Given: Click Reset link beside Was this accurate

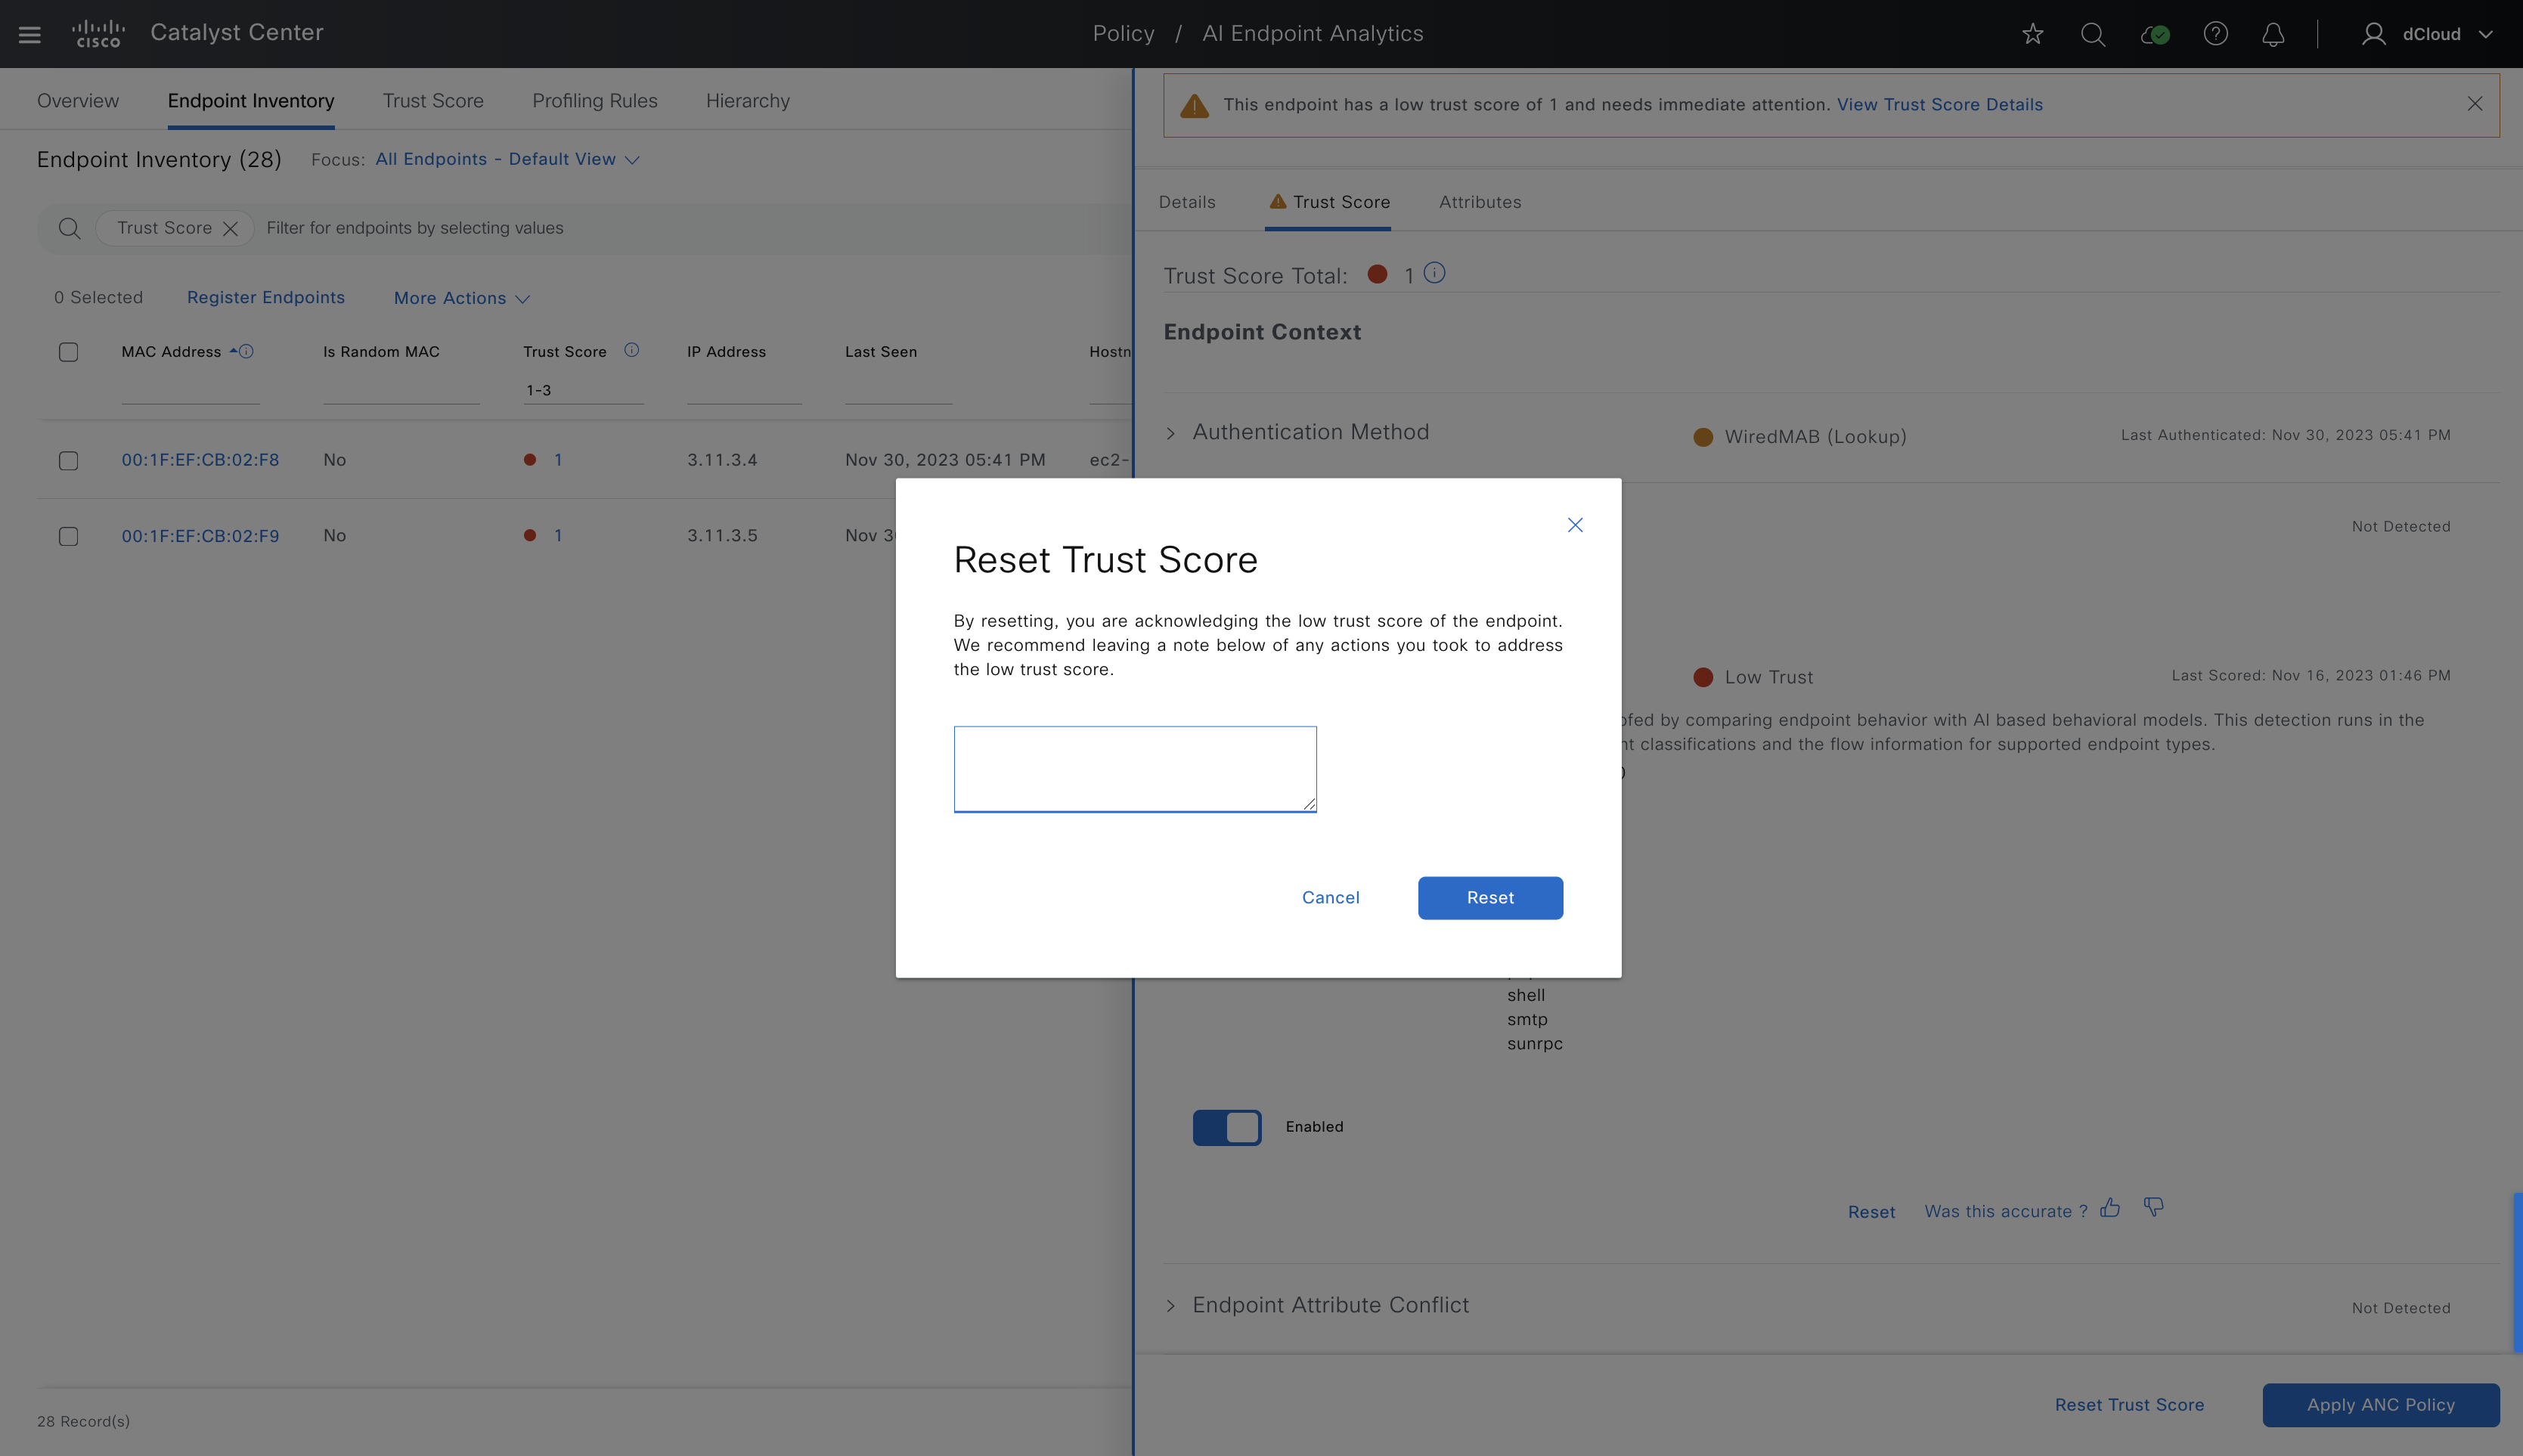Looking at the screenshot, I should coord(1871,1212).
